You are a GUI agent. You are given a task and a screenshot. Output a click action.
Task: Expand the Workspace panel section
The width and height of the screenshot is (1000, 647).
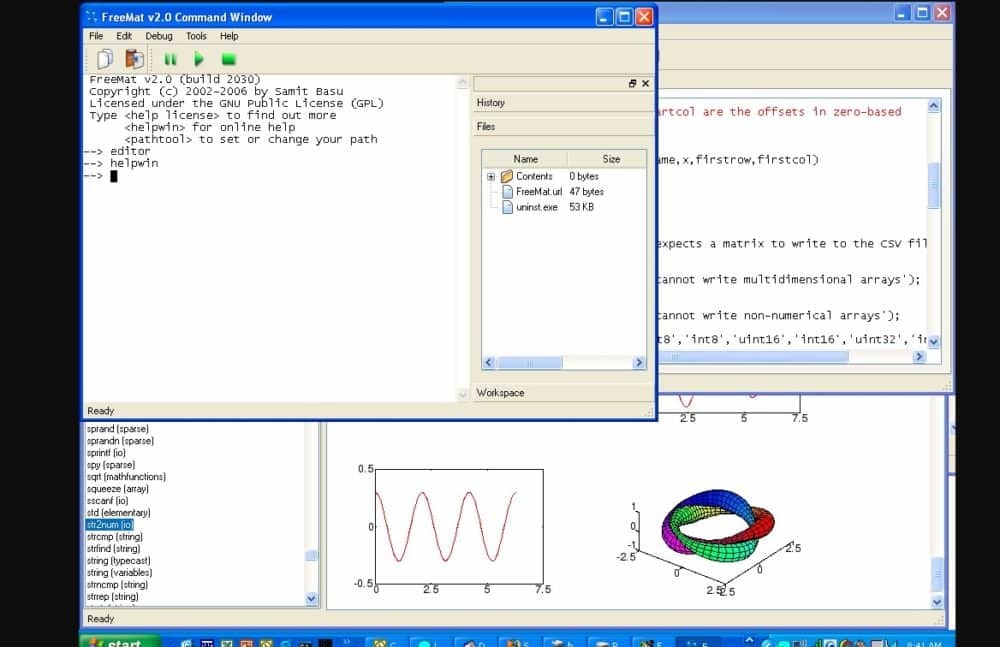point(500,393)
